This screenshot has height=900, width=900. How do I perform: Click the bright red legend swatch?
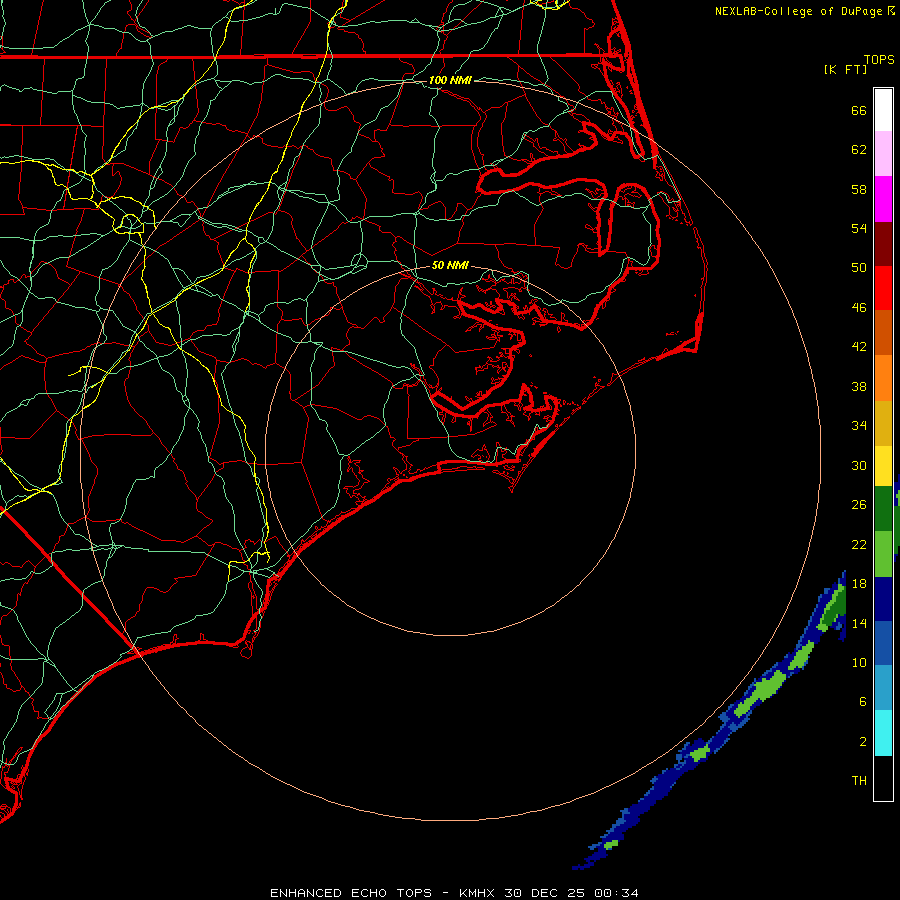pos(883,288)
